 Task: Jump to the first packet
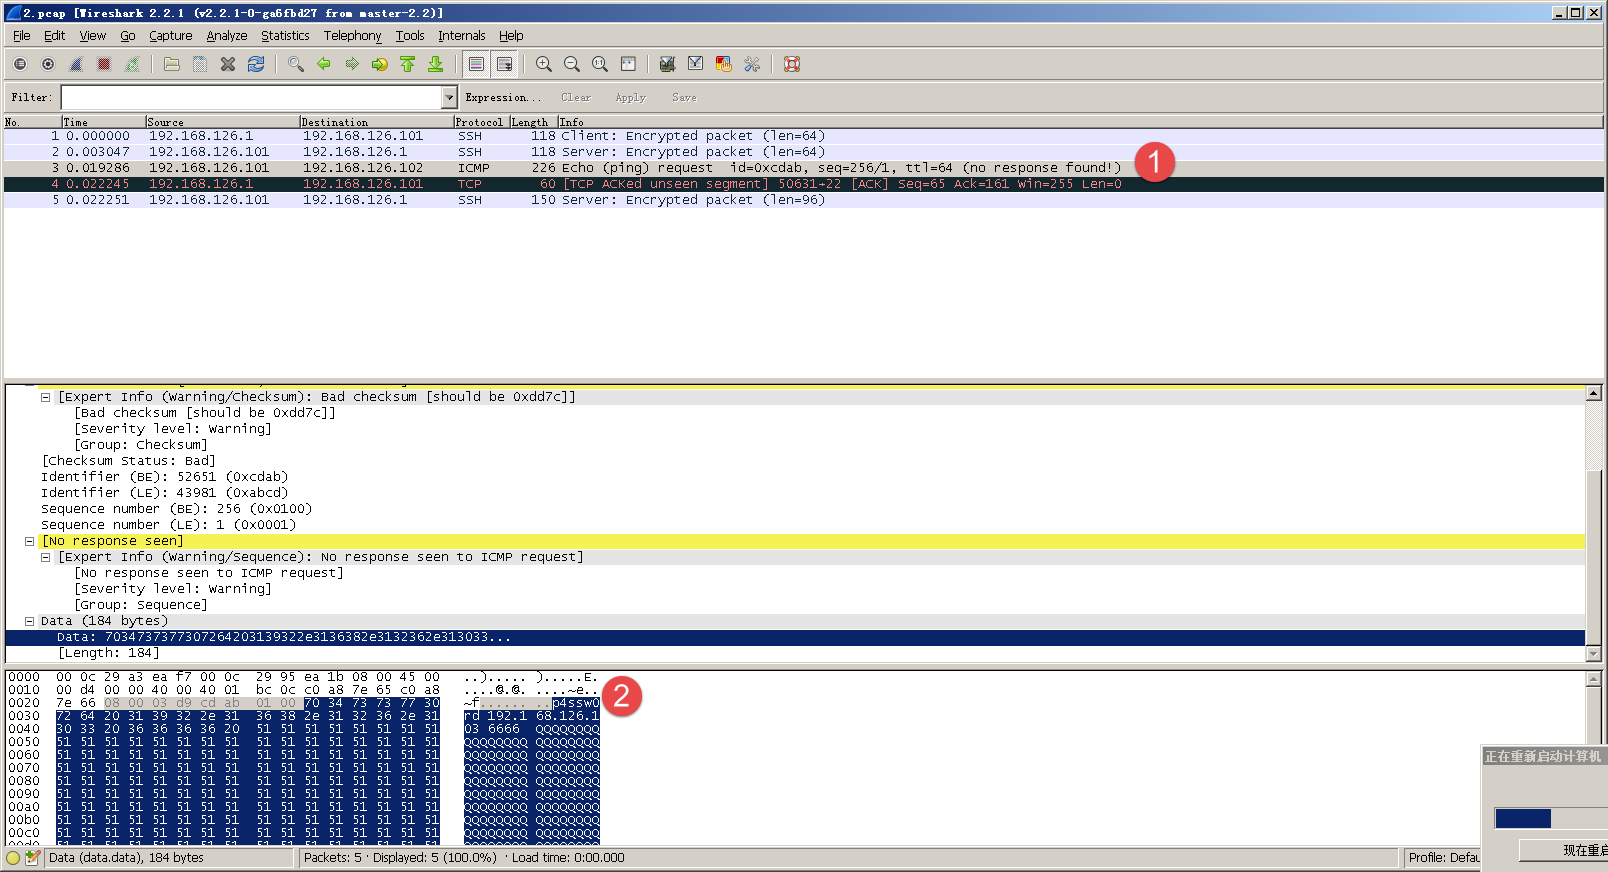tap(408, 64)
